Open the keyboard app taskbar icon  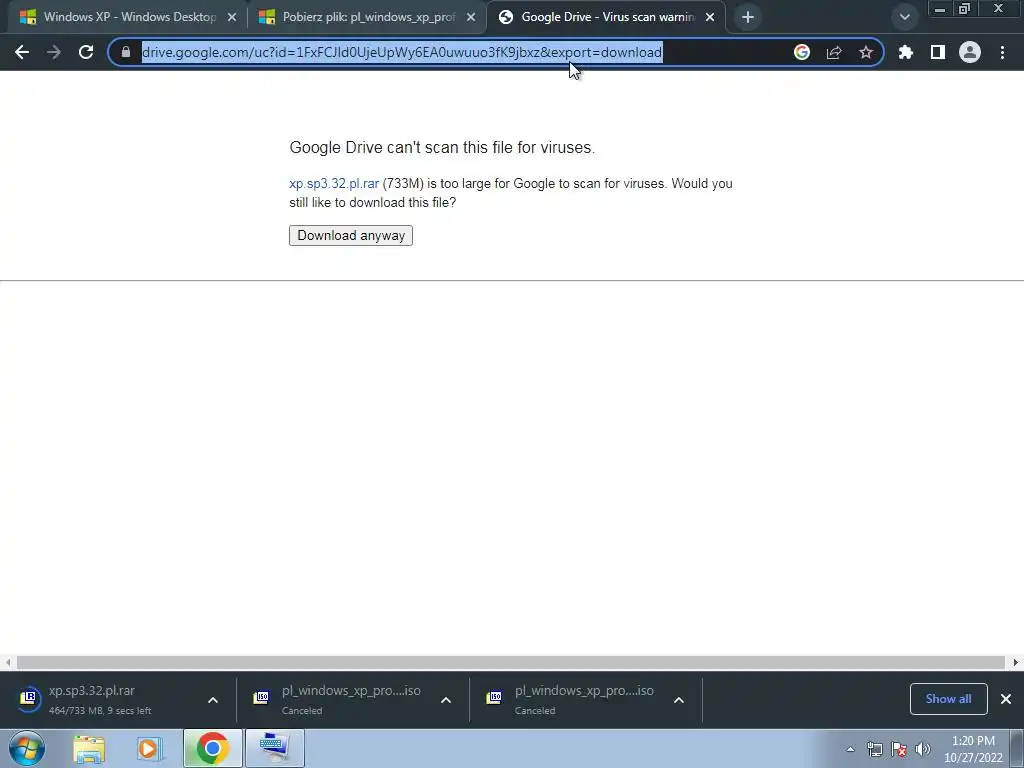(274, 748)
